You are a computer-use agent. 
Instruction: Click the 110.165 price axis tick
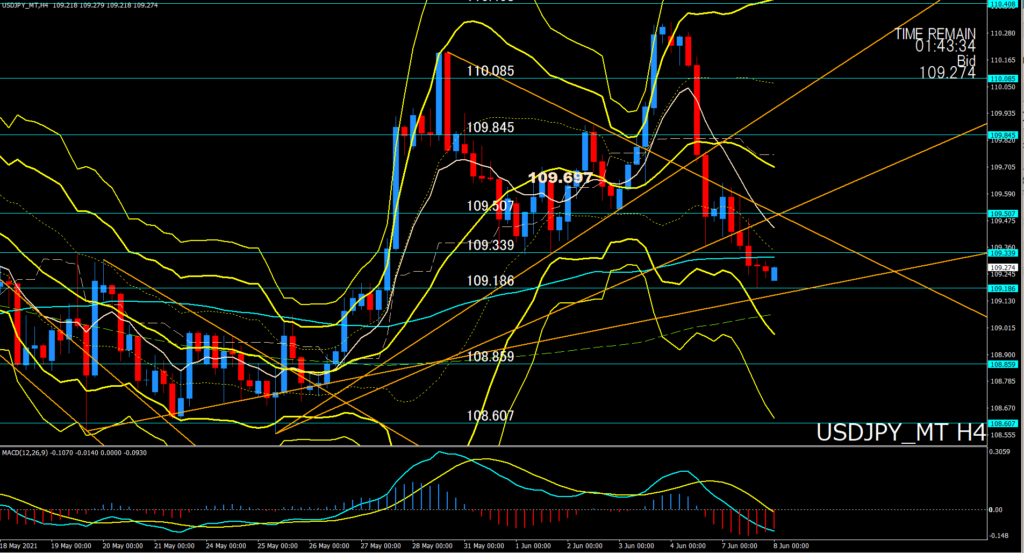[1002, 60]
